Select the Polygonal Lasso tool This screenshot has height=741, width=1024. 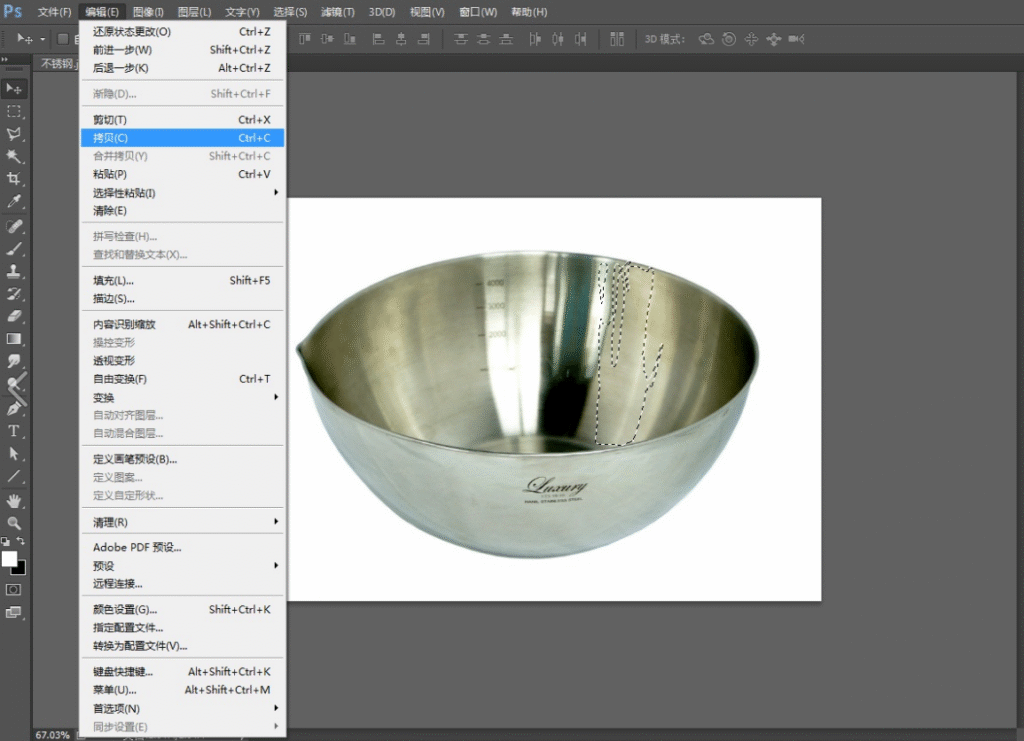[14, 134]
